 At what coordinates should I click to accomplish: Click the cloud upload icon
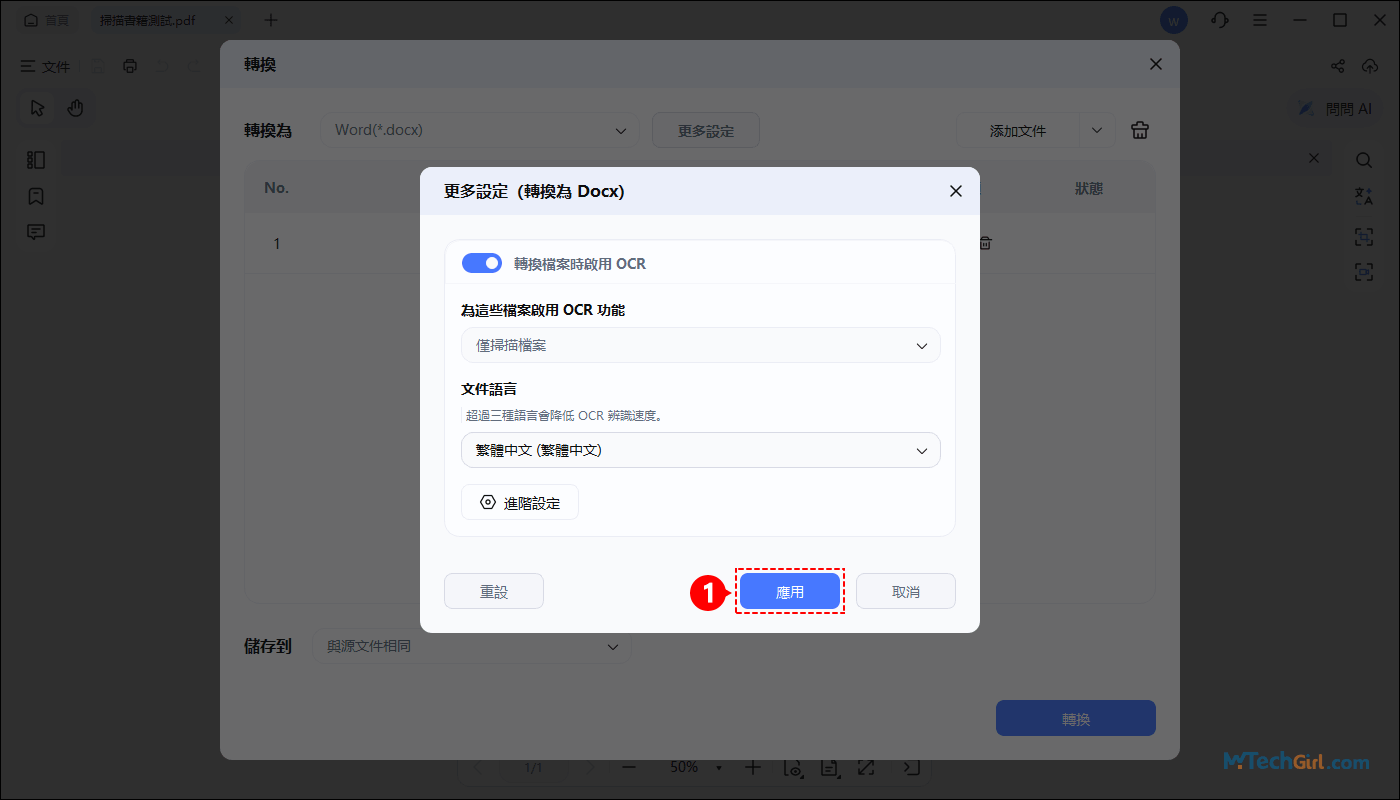1370,66
